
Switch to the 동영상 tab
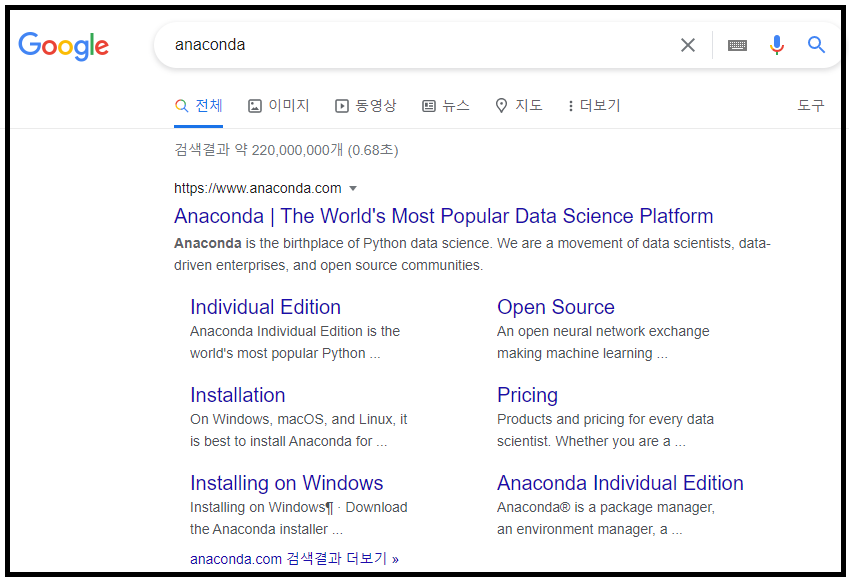pyautogui.click(x=365, y=105)
